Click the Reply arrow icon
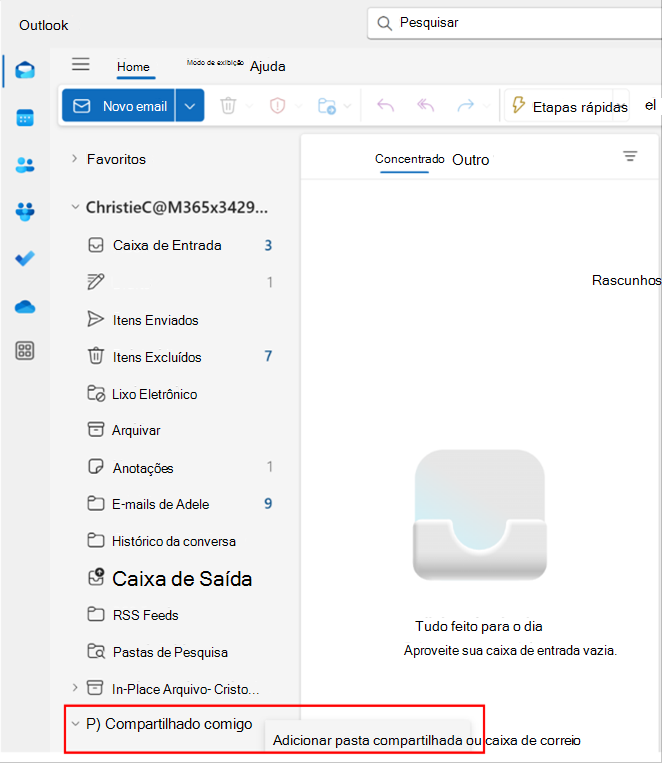This screenshot has width=662, height=763. [x=386, y=105]
